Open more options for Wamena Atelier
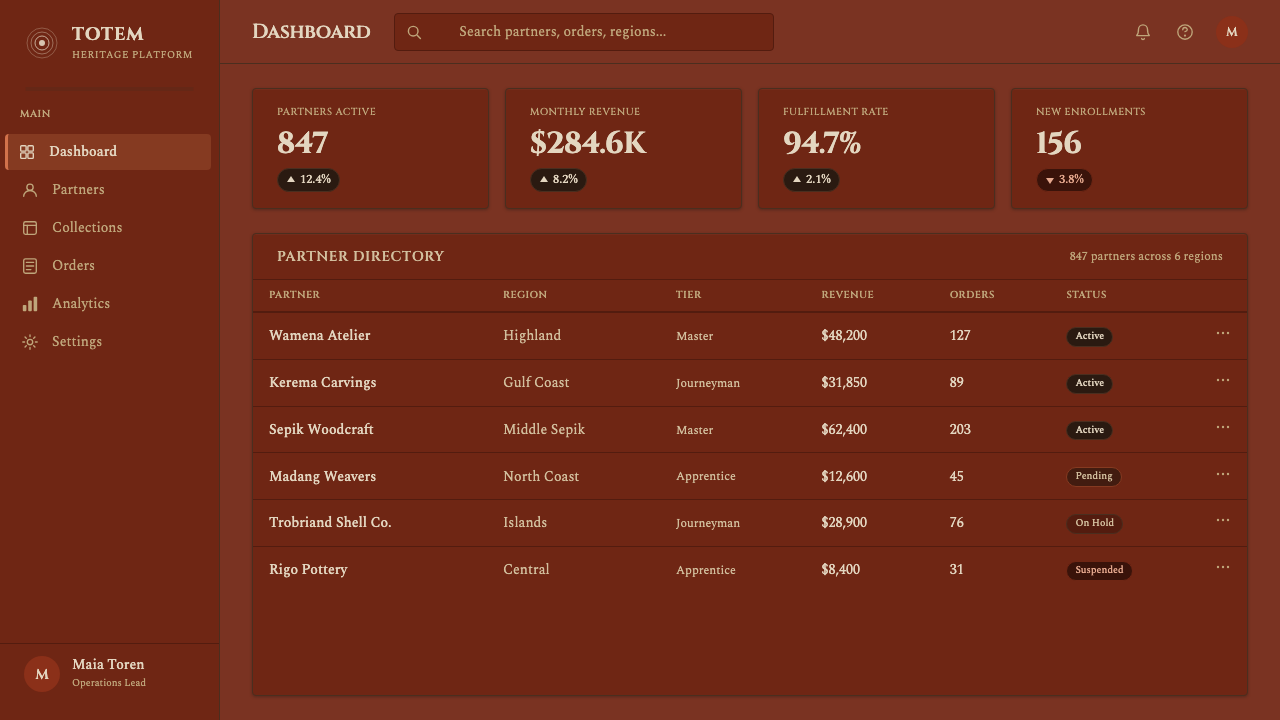1280x720 pixels. (x=1223, y=333)
